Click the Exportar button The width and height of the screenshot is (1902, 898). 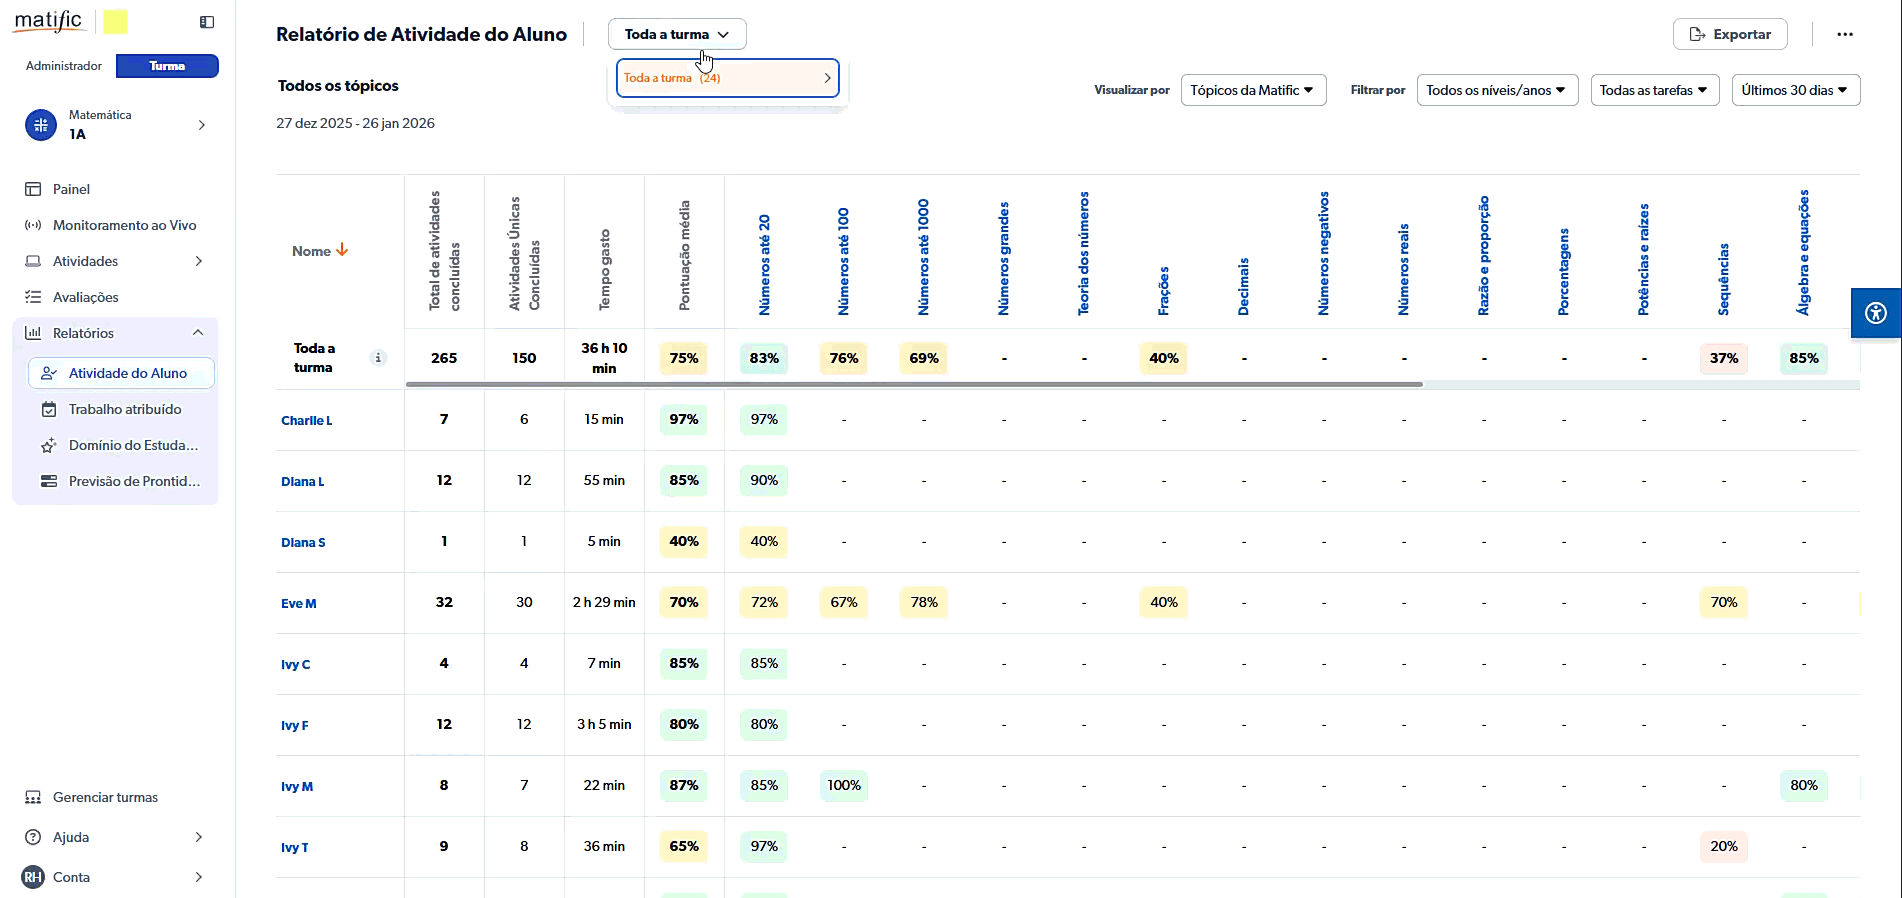pyautogui.click(x=1729, y=34)
